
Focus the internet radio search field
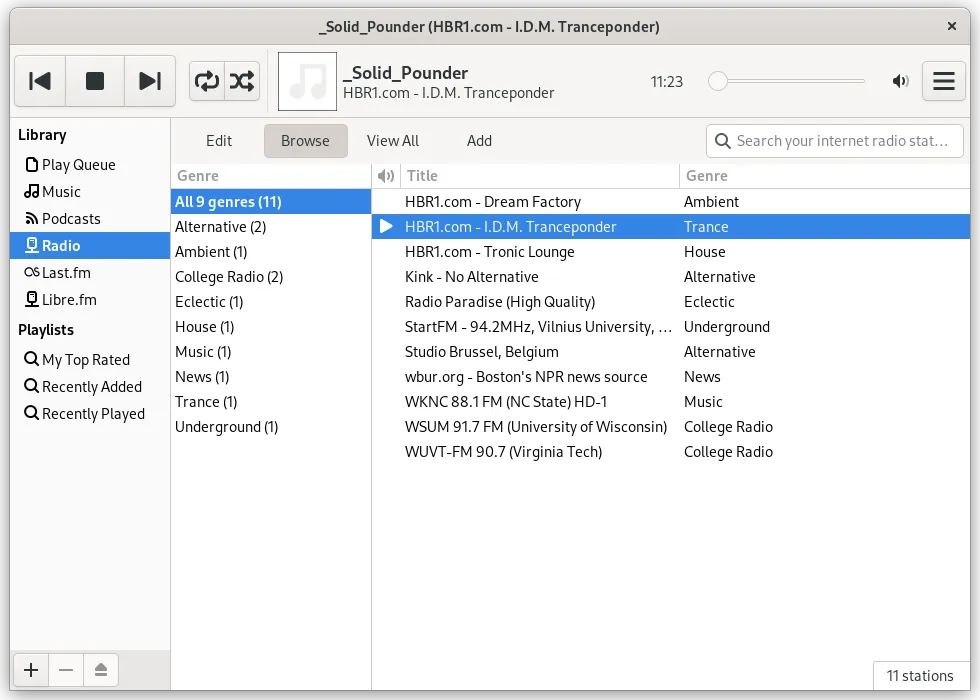[x=840, y=141]
